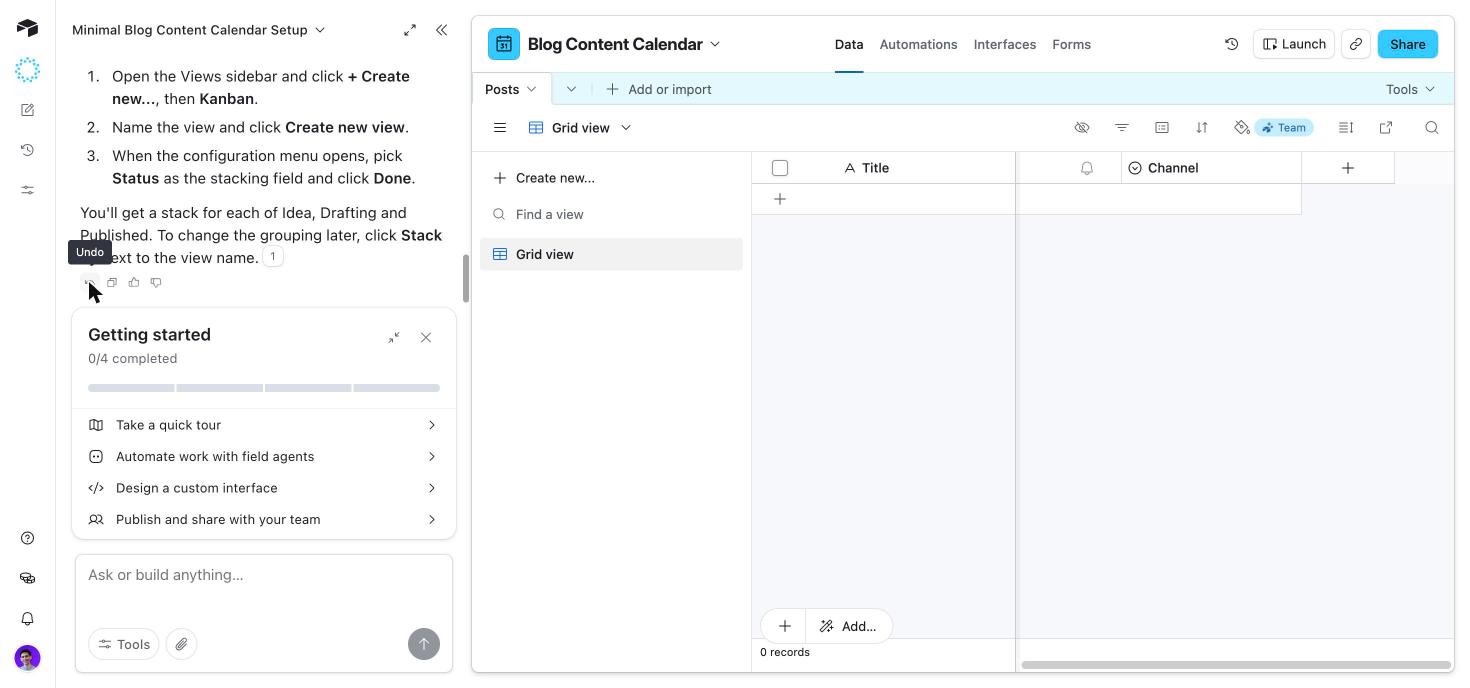Viewport: 1470px width, 688px height.
Task: Open the share and sync view icon
Action: 1386,128
